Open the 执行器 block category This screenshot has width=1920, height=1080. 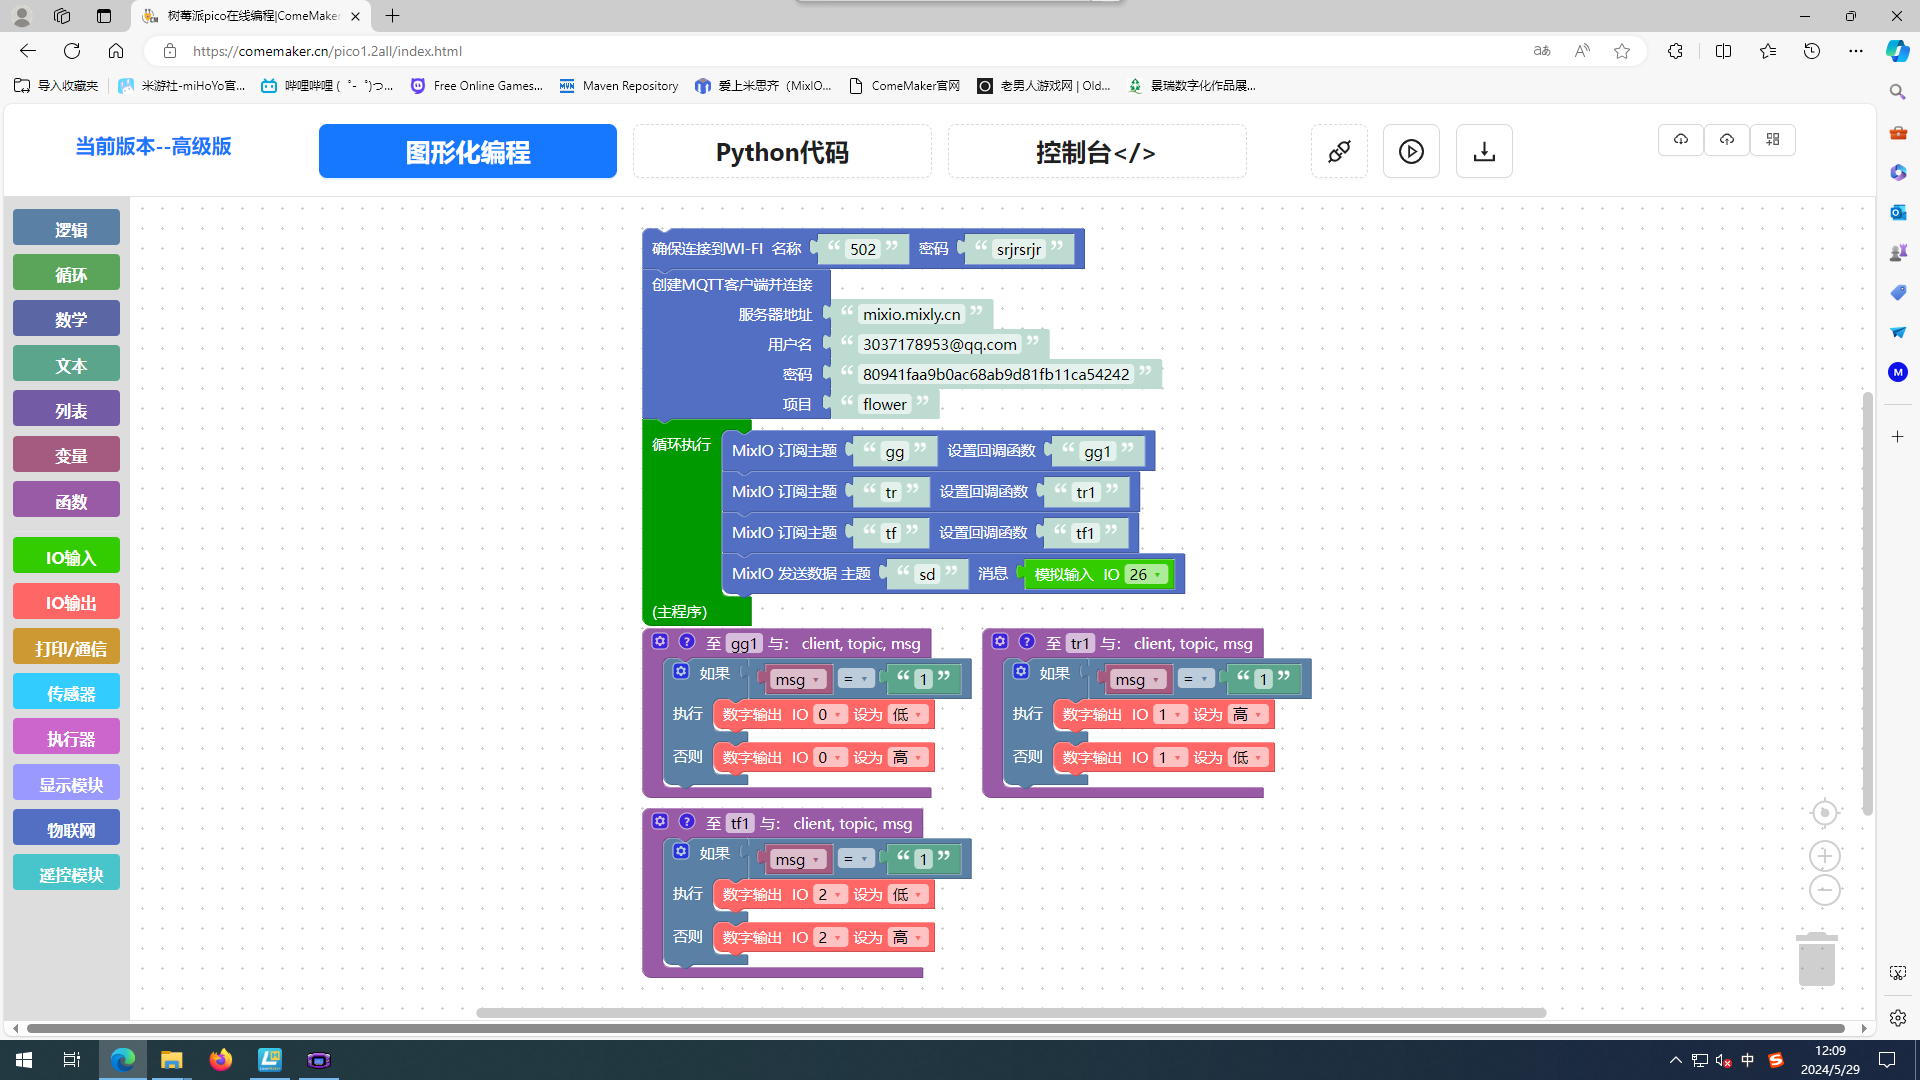[x=66, y=738]
